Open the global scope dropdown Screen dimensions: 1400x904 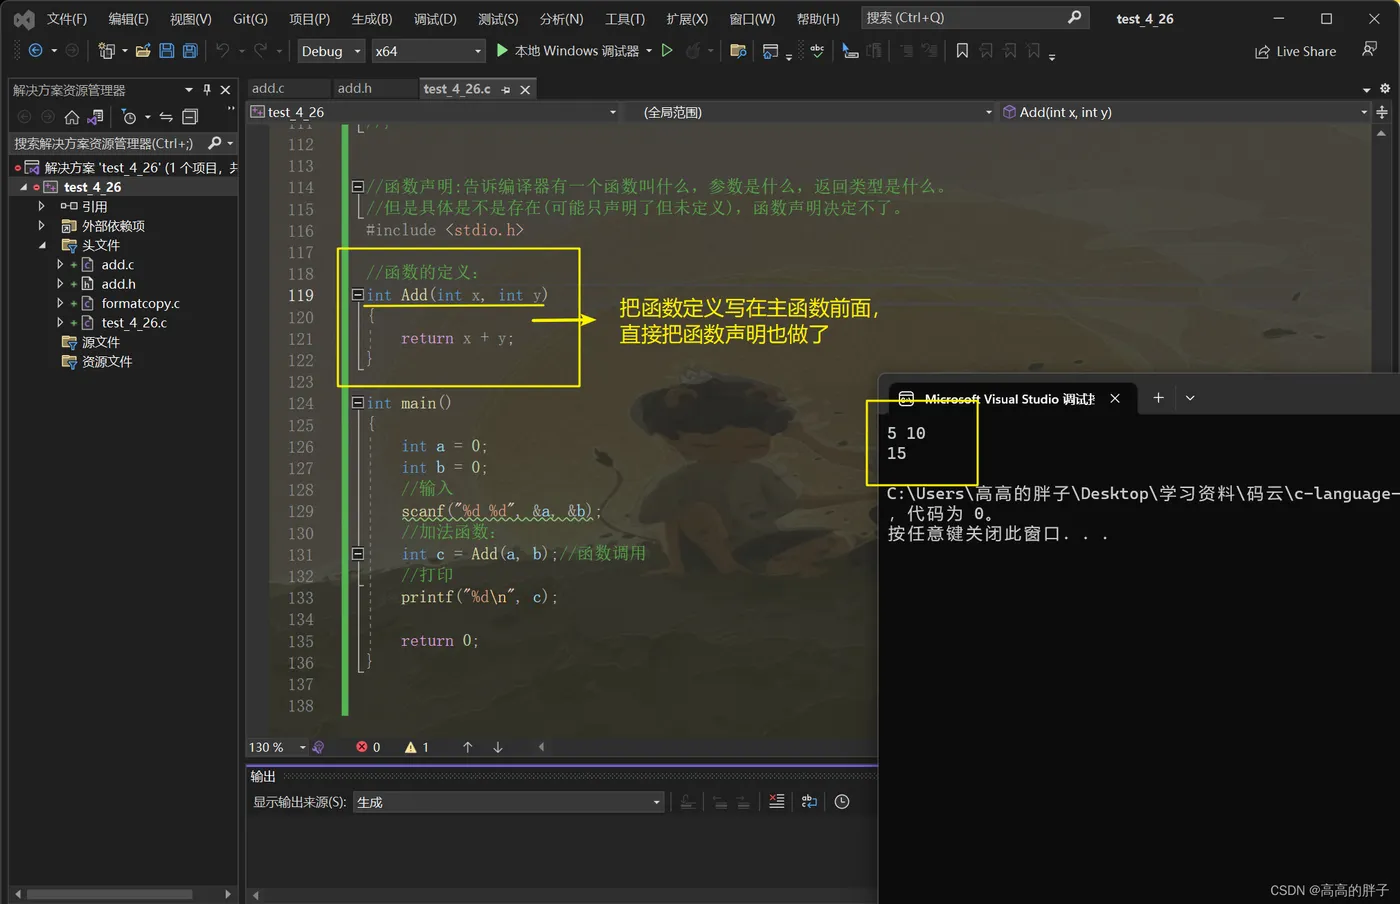810,112
